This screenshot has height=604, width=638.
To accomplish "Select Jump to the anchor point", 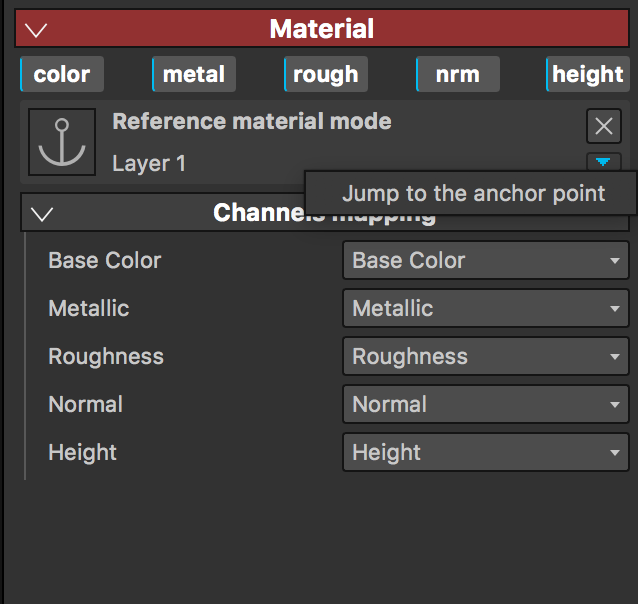I will tap(473, 193).
